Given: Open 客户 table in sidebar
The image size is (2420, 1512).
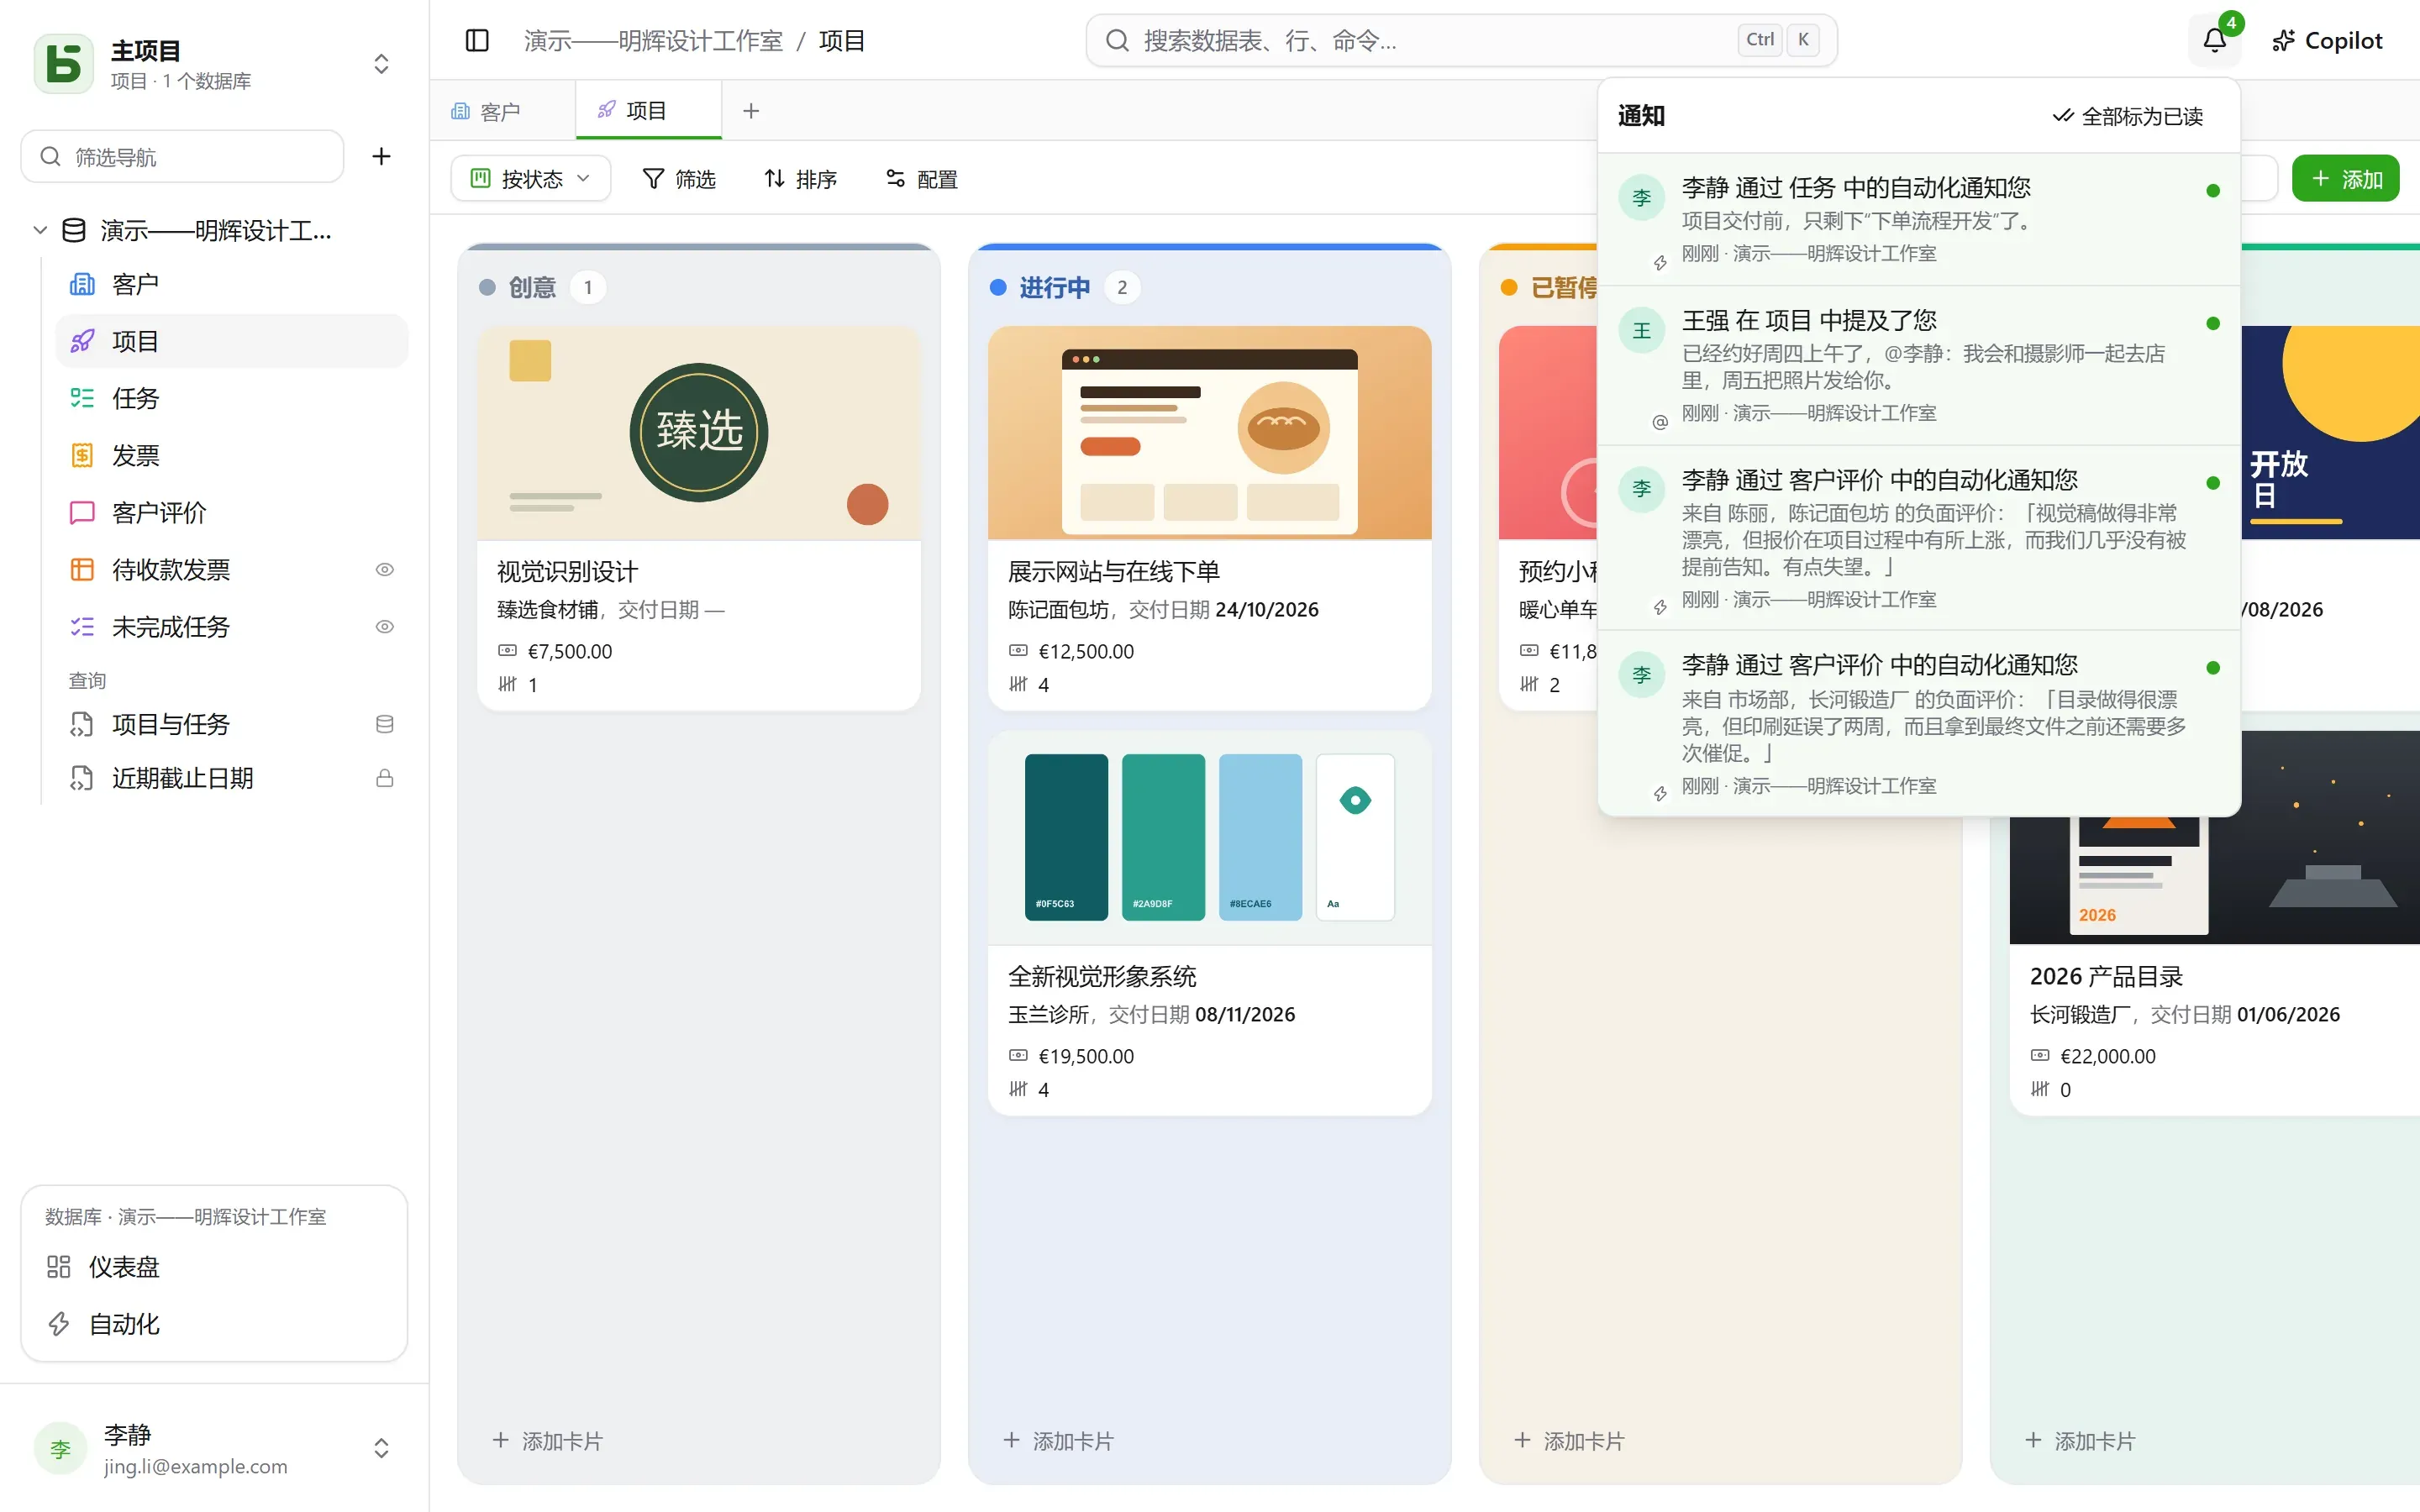Looking at the screenshot, I should [x=232, y=284].
